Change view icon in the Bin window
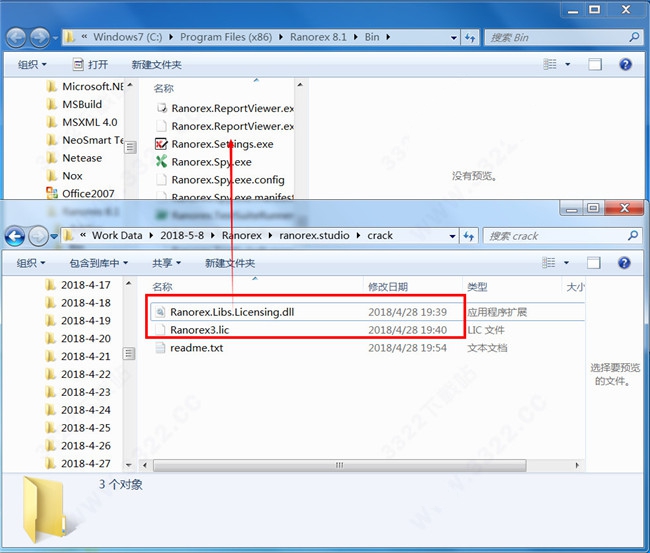This screenshot has height=553, width=650. pos(550,64)
